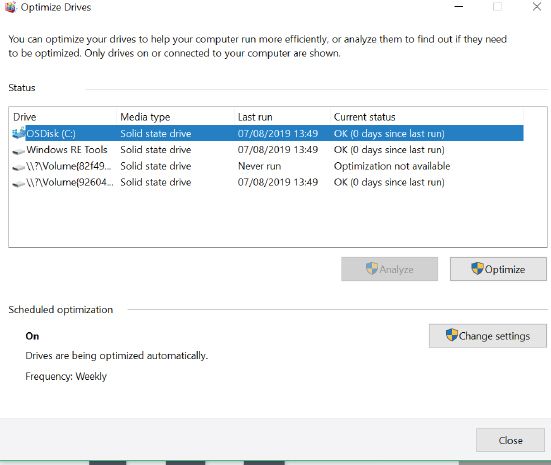551x465 pixels.
Task: Click the Volume{82f49 drive icon
Action: click(x=19, y=167)
